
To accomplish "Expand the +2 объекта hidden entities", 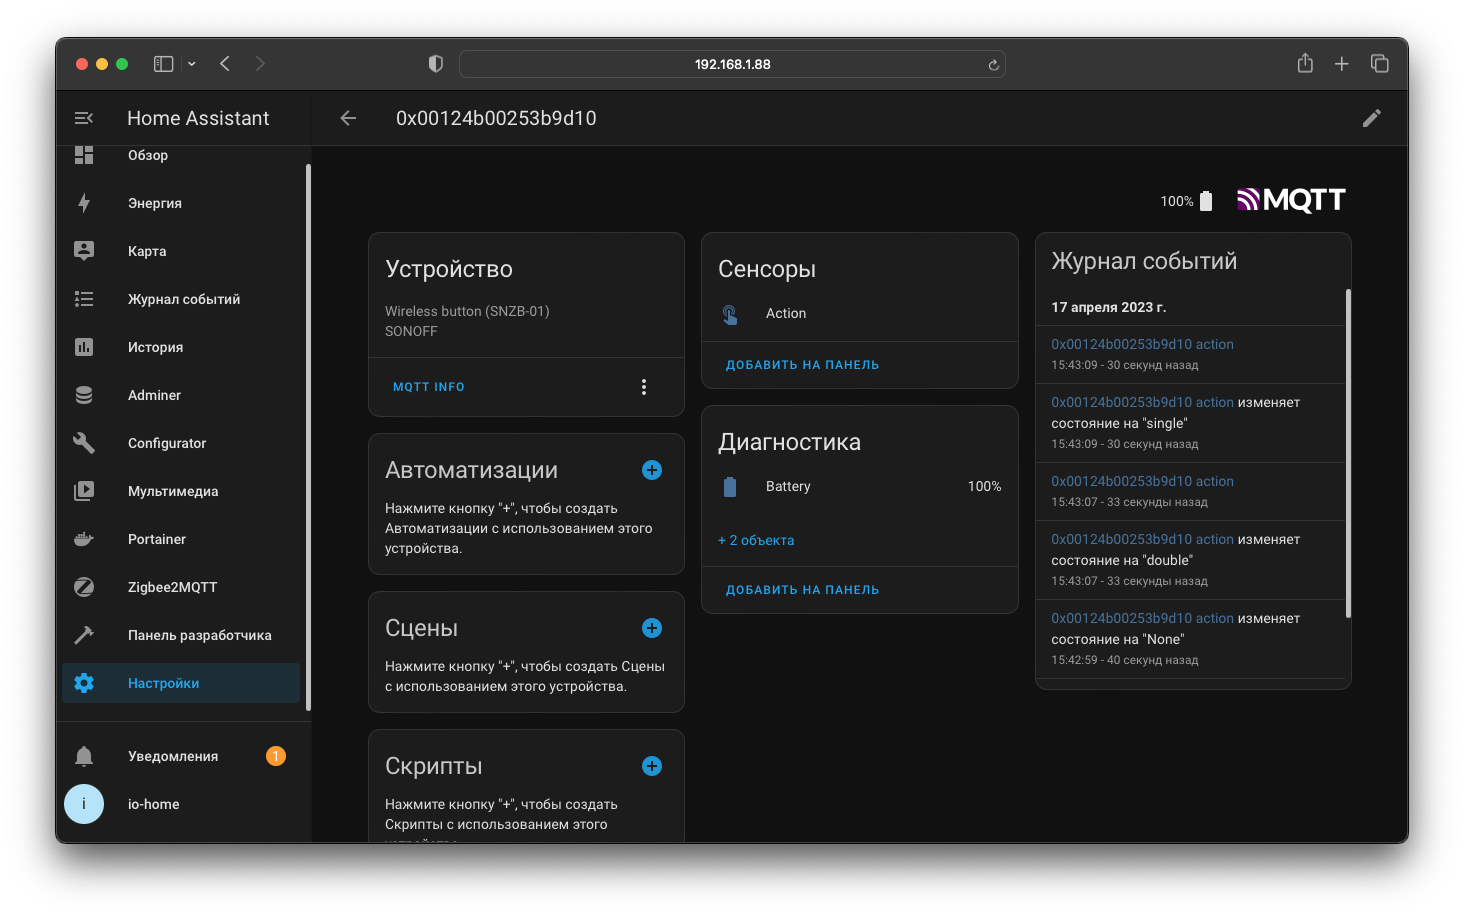I will (x=756, y=540).
